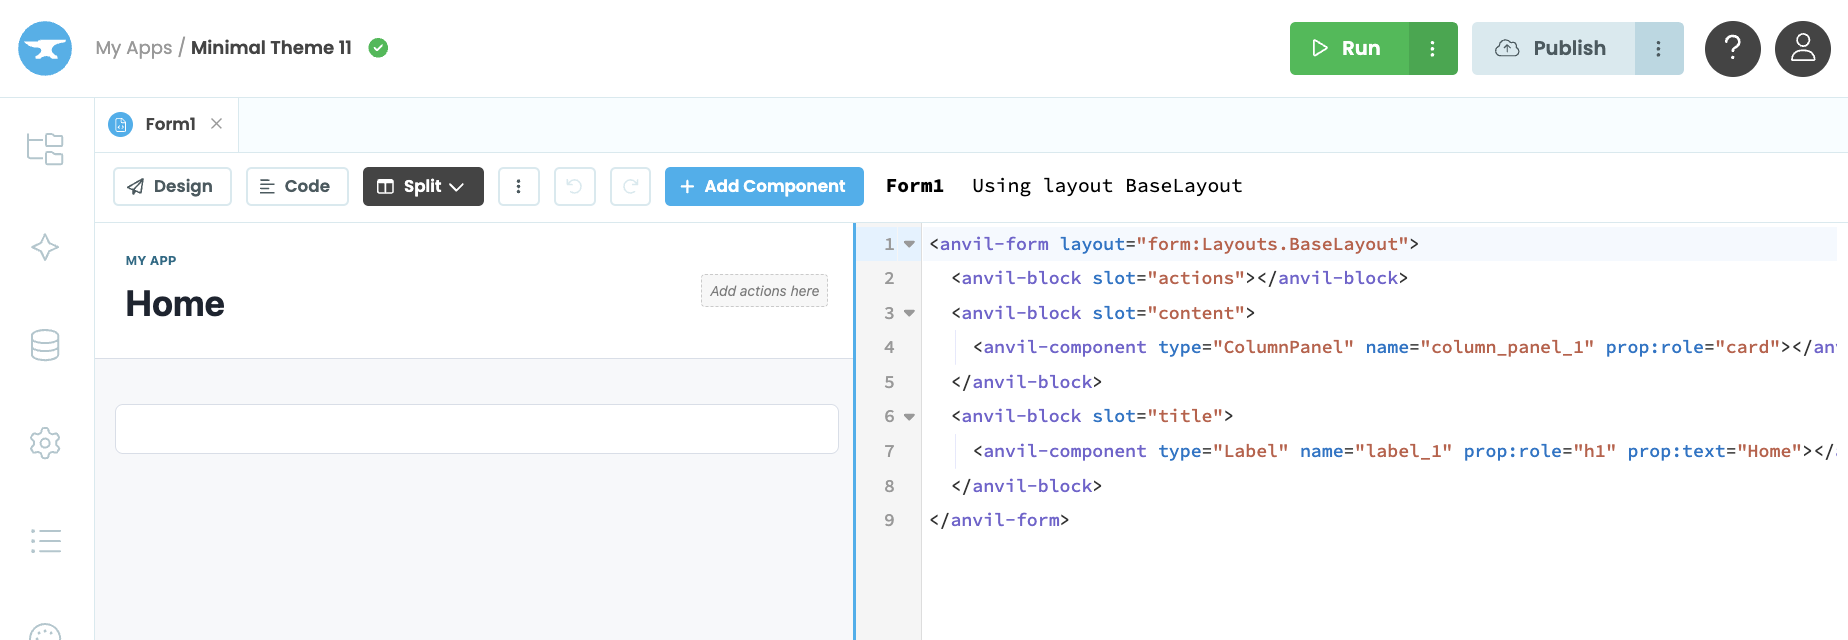This screenshot has height=640, width=1848.
Task: Click Add Component button
Action: pos(764,186)
